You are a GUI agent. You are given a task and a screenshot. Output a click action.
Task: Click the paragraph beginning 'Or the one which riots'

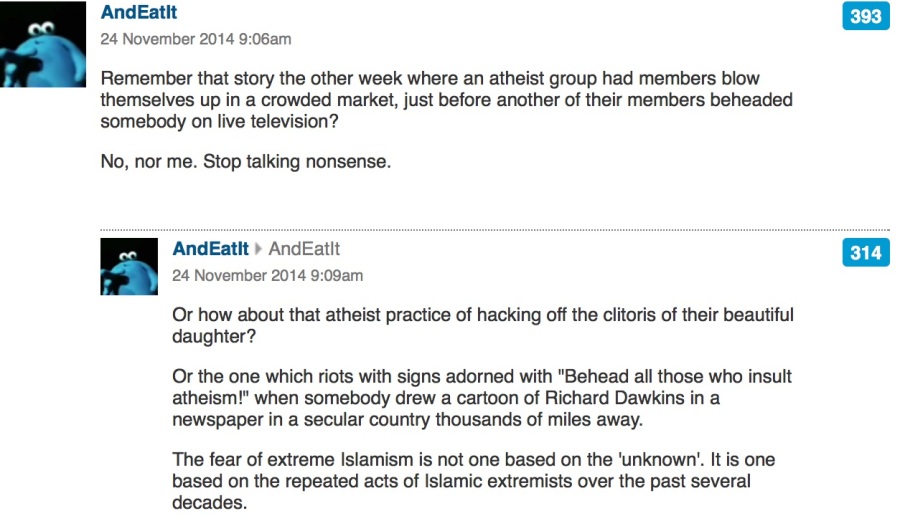(482, 398)
